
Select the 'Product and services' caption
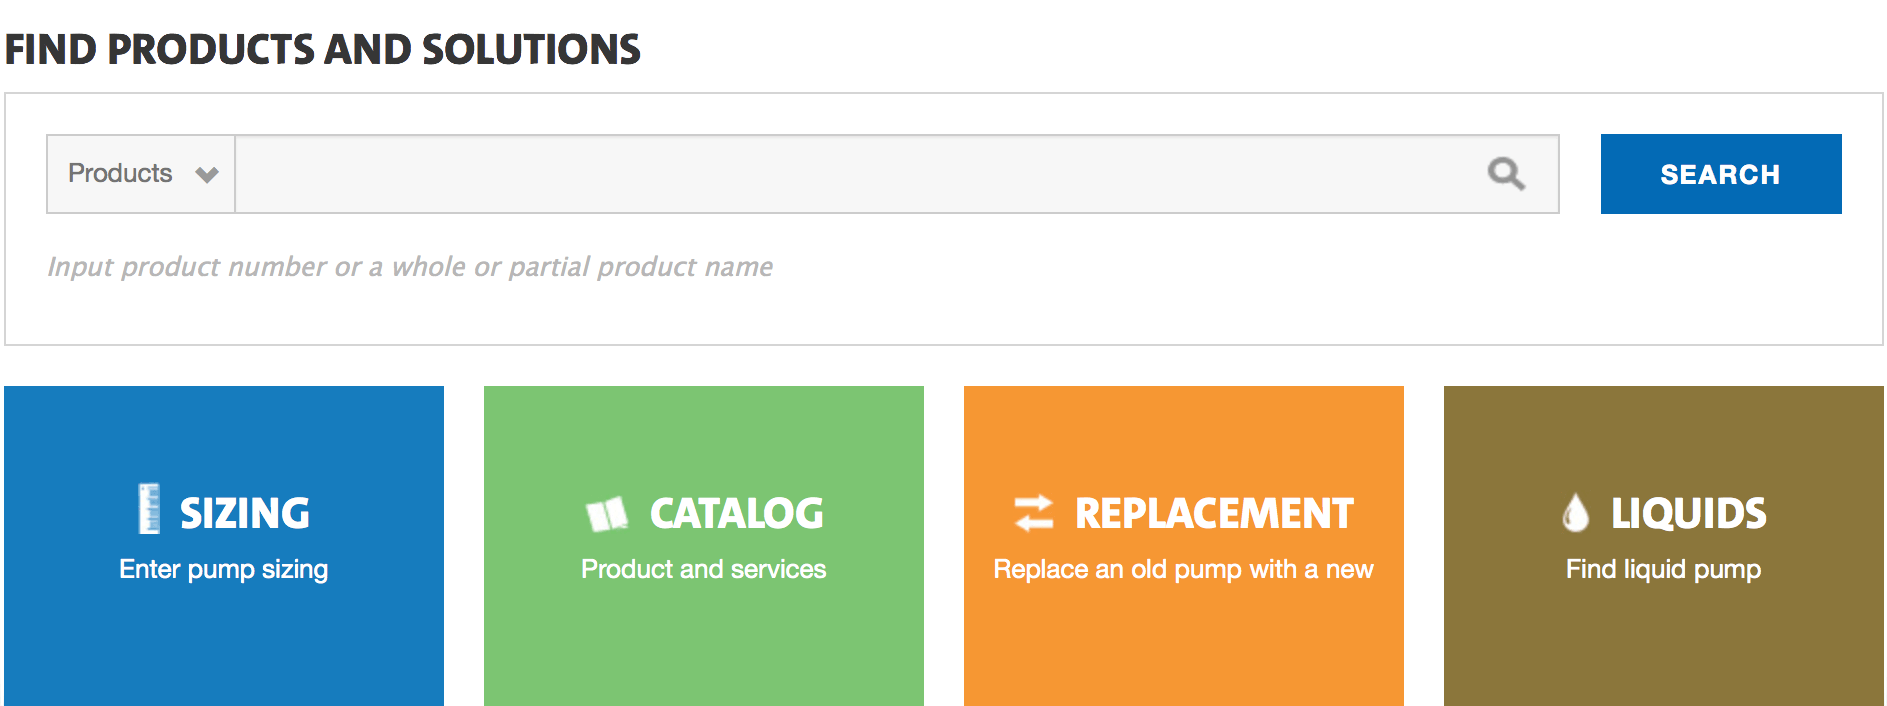pyautogui.click(x=704, y=569)
